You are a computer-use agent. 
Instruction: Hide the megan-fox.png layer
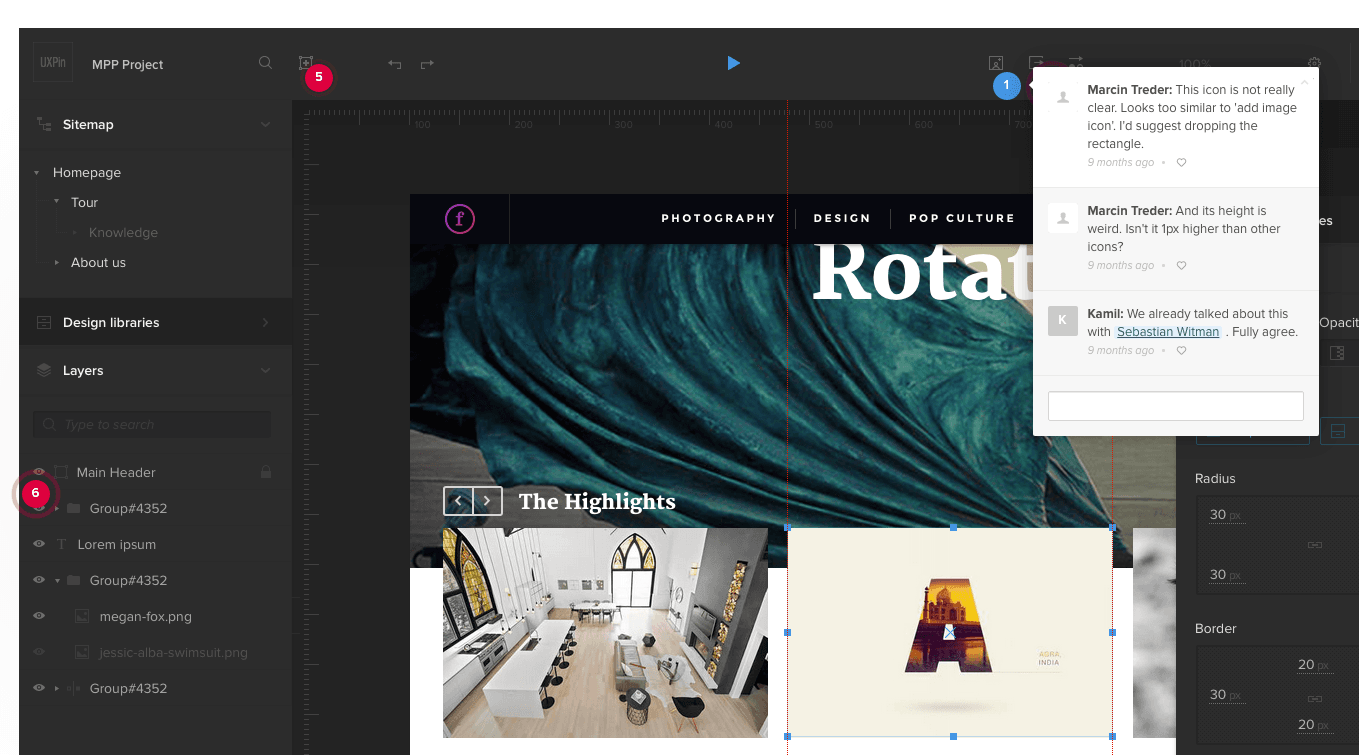point(39,616)
